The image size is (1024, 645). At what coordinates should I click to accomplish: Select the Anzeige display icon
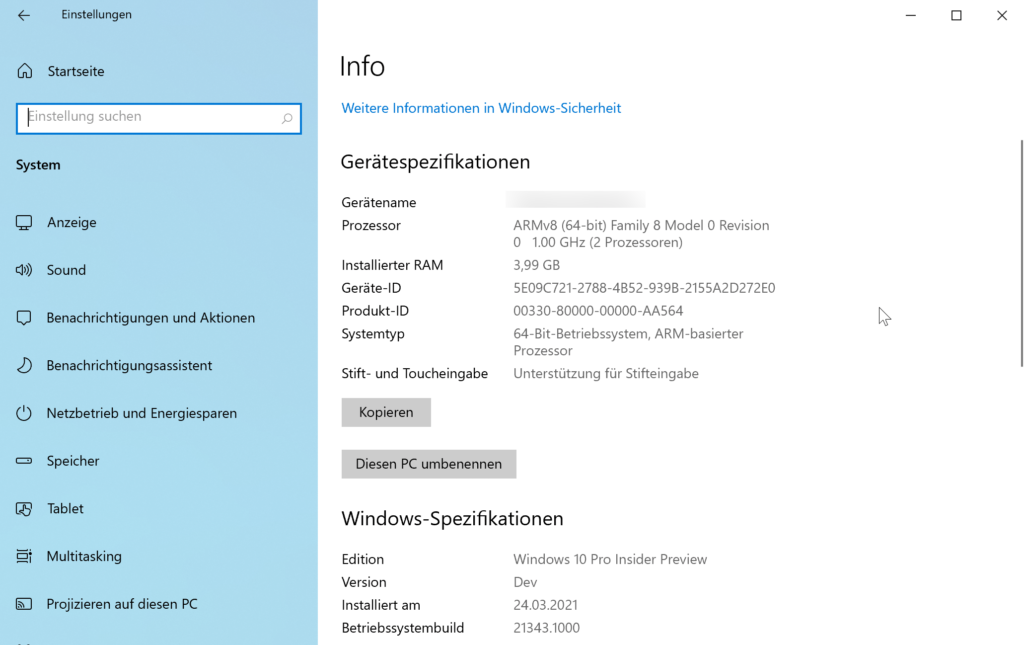23,222
